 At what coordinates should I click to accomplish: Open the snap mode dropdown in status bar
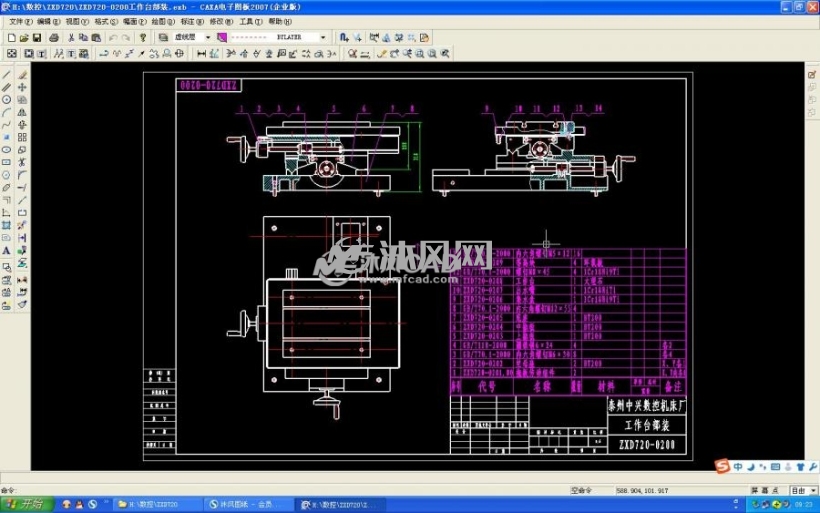pos(814,491)
